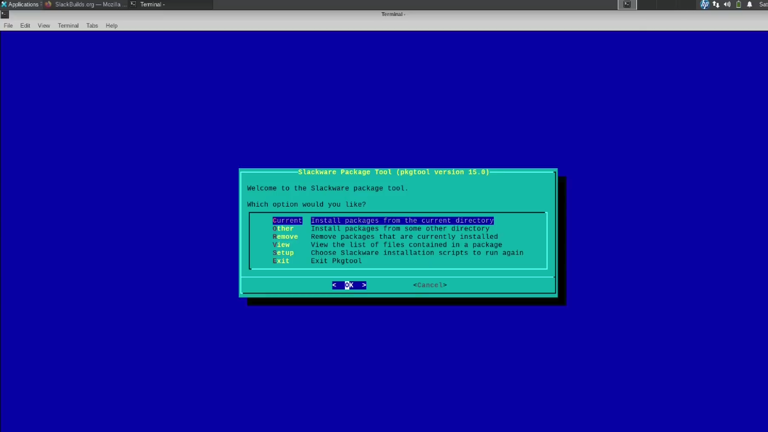Select View package file list option
This screenshot has height=432, width=768.
click(x=387, y=244)
